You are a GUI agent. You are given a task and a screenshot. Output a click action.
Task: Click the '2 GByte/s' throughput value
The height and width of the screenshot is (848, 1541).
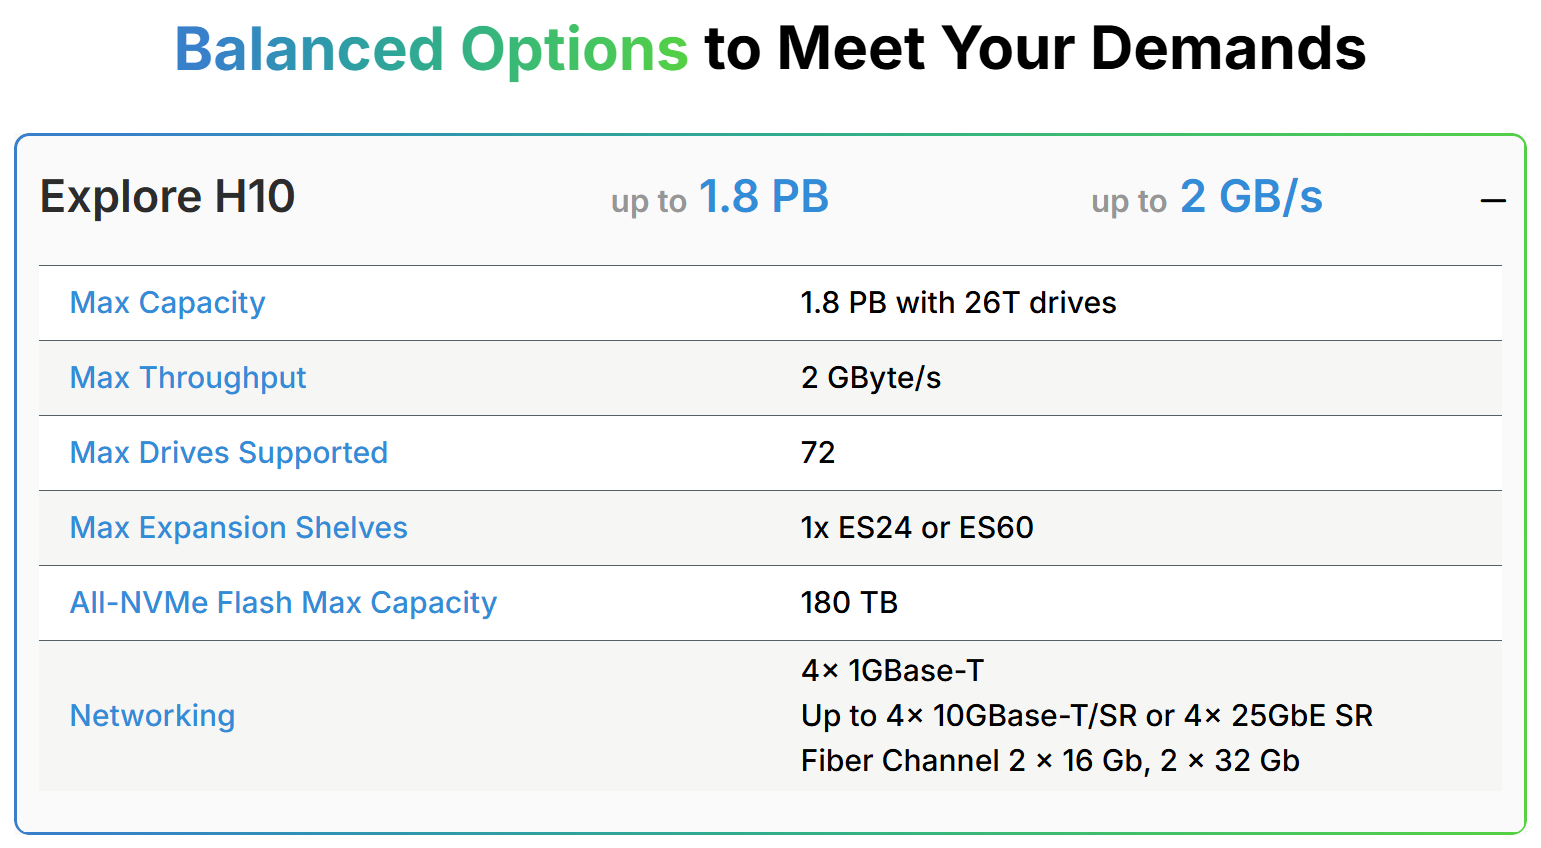point(871,377)
